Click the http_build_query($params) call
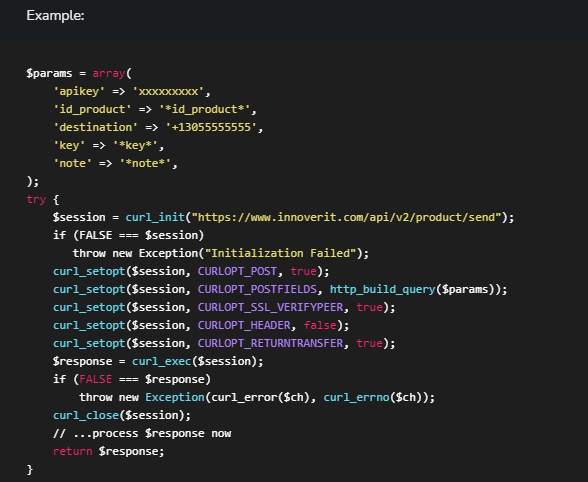The height and width of the screenshot is (482, 588). 412,289
